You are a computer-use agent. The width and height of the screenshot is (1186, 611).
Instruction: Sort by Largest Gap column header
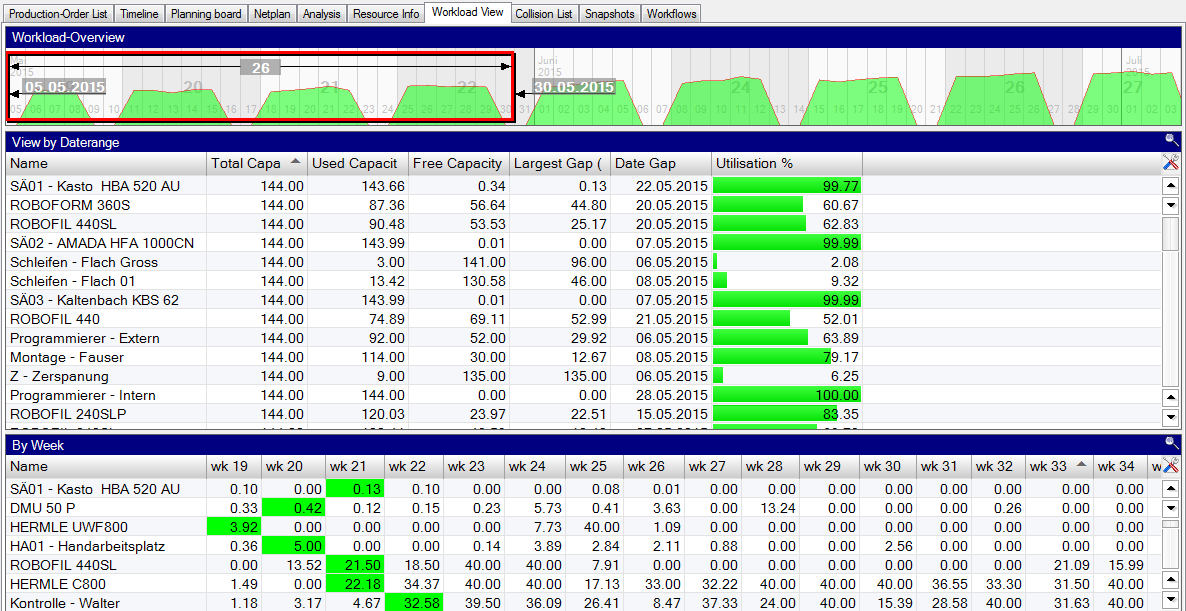pyautogui.click(x=559, y=163)
